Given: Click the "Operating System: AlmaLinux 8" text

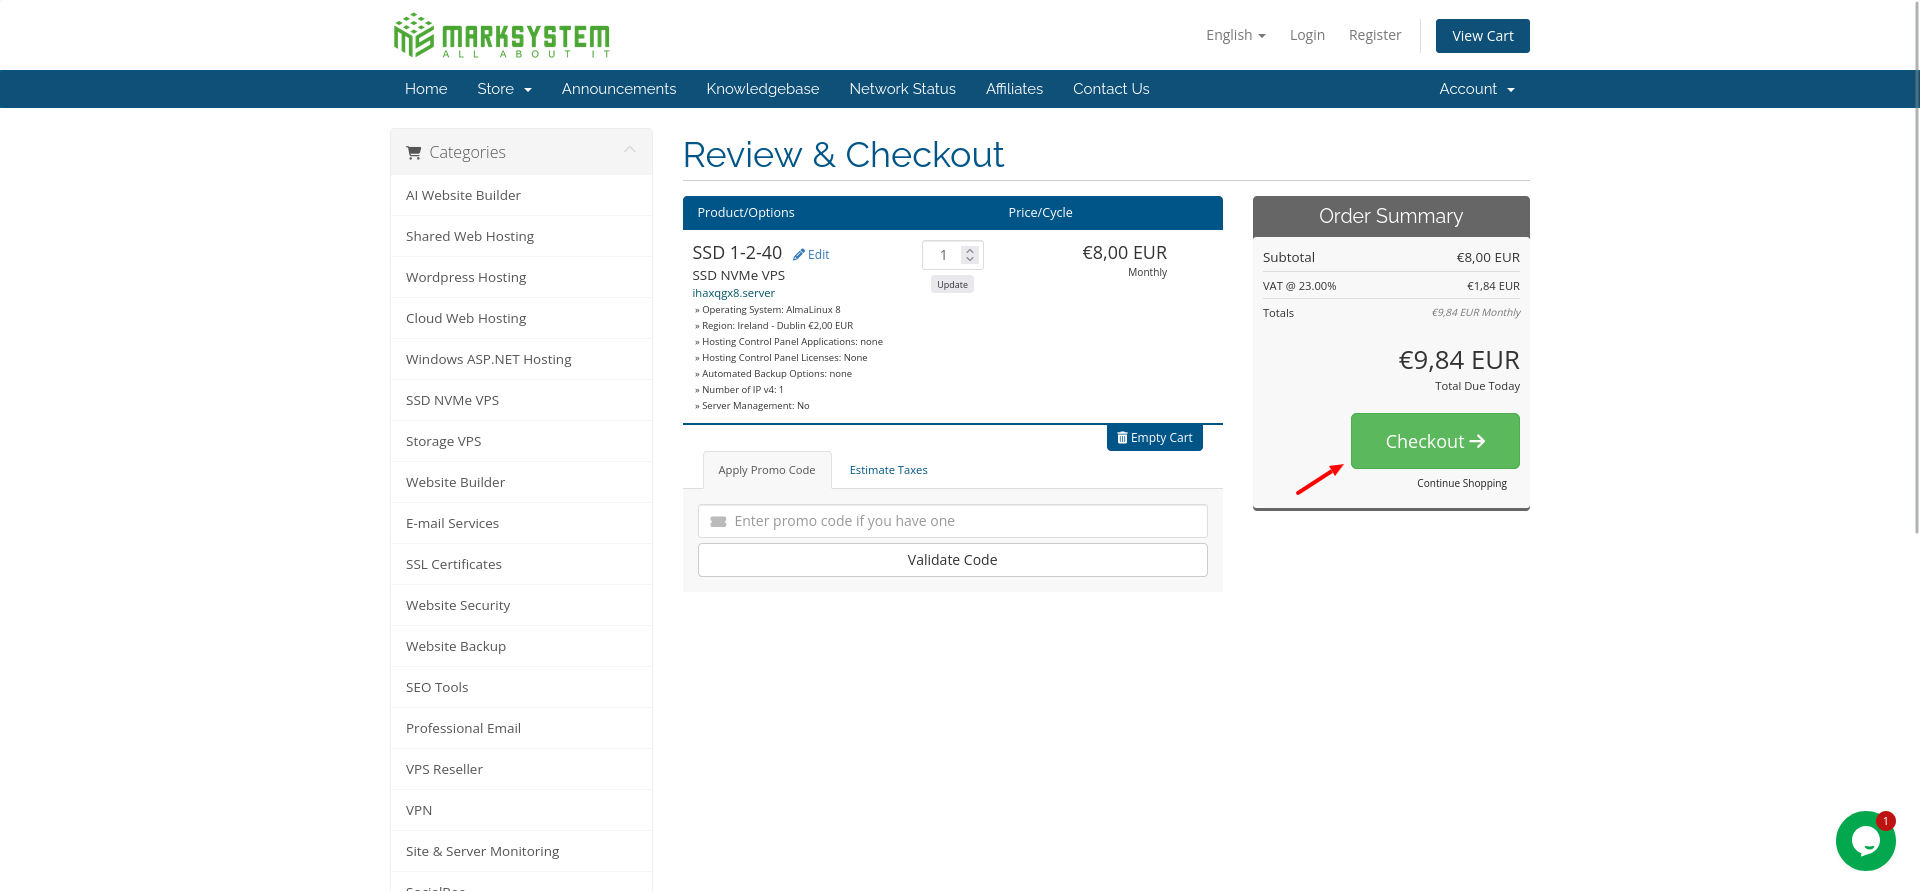Looking at the screenshot, I should tap(771, 310).
